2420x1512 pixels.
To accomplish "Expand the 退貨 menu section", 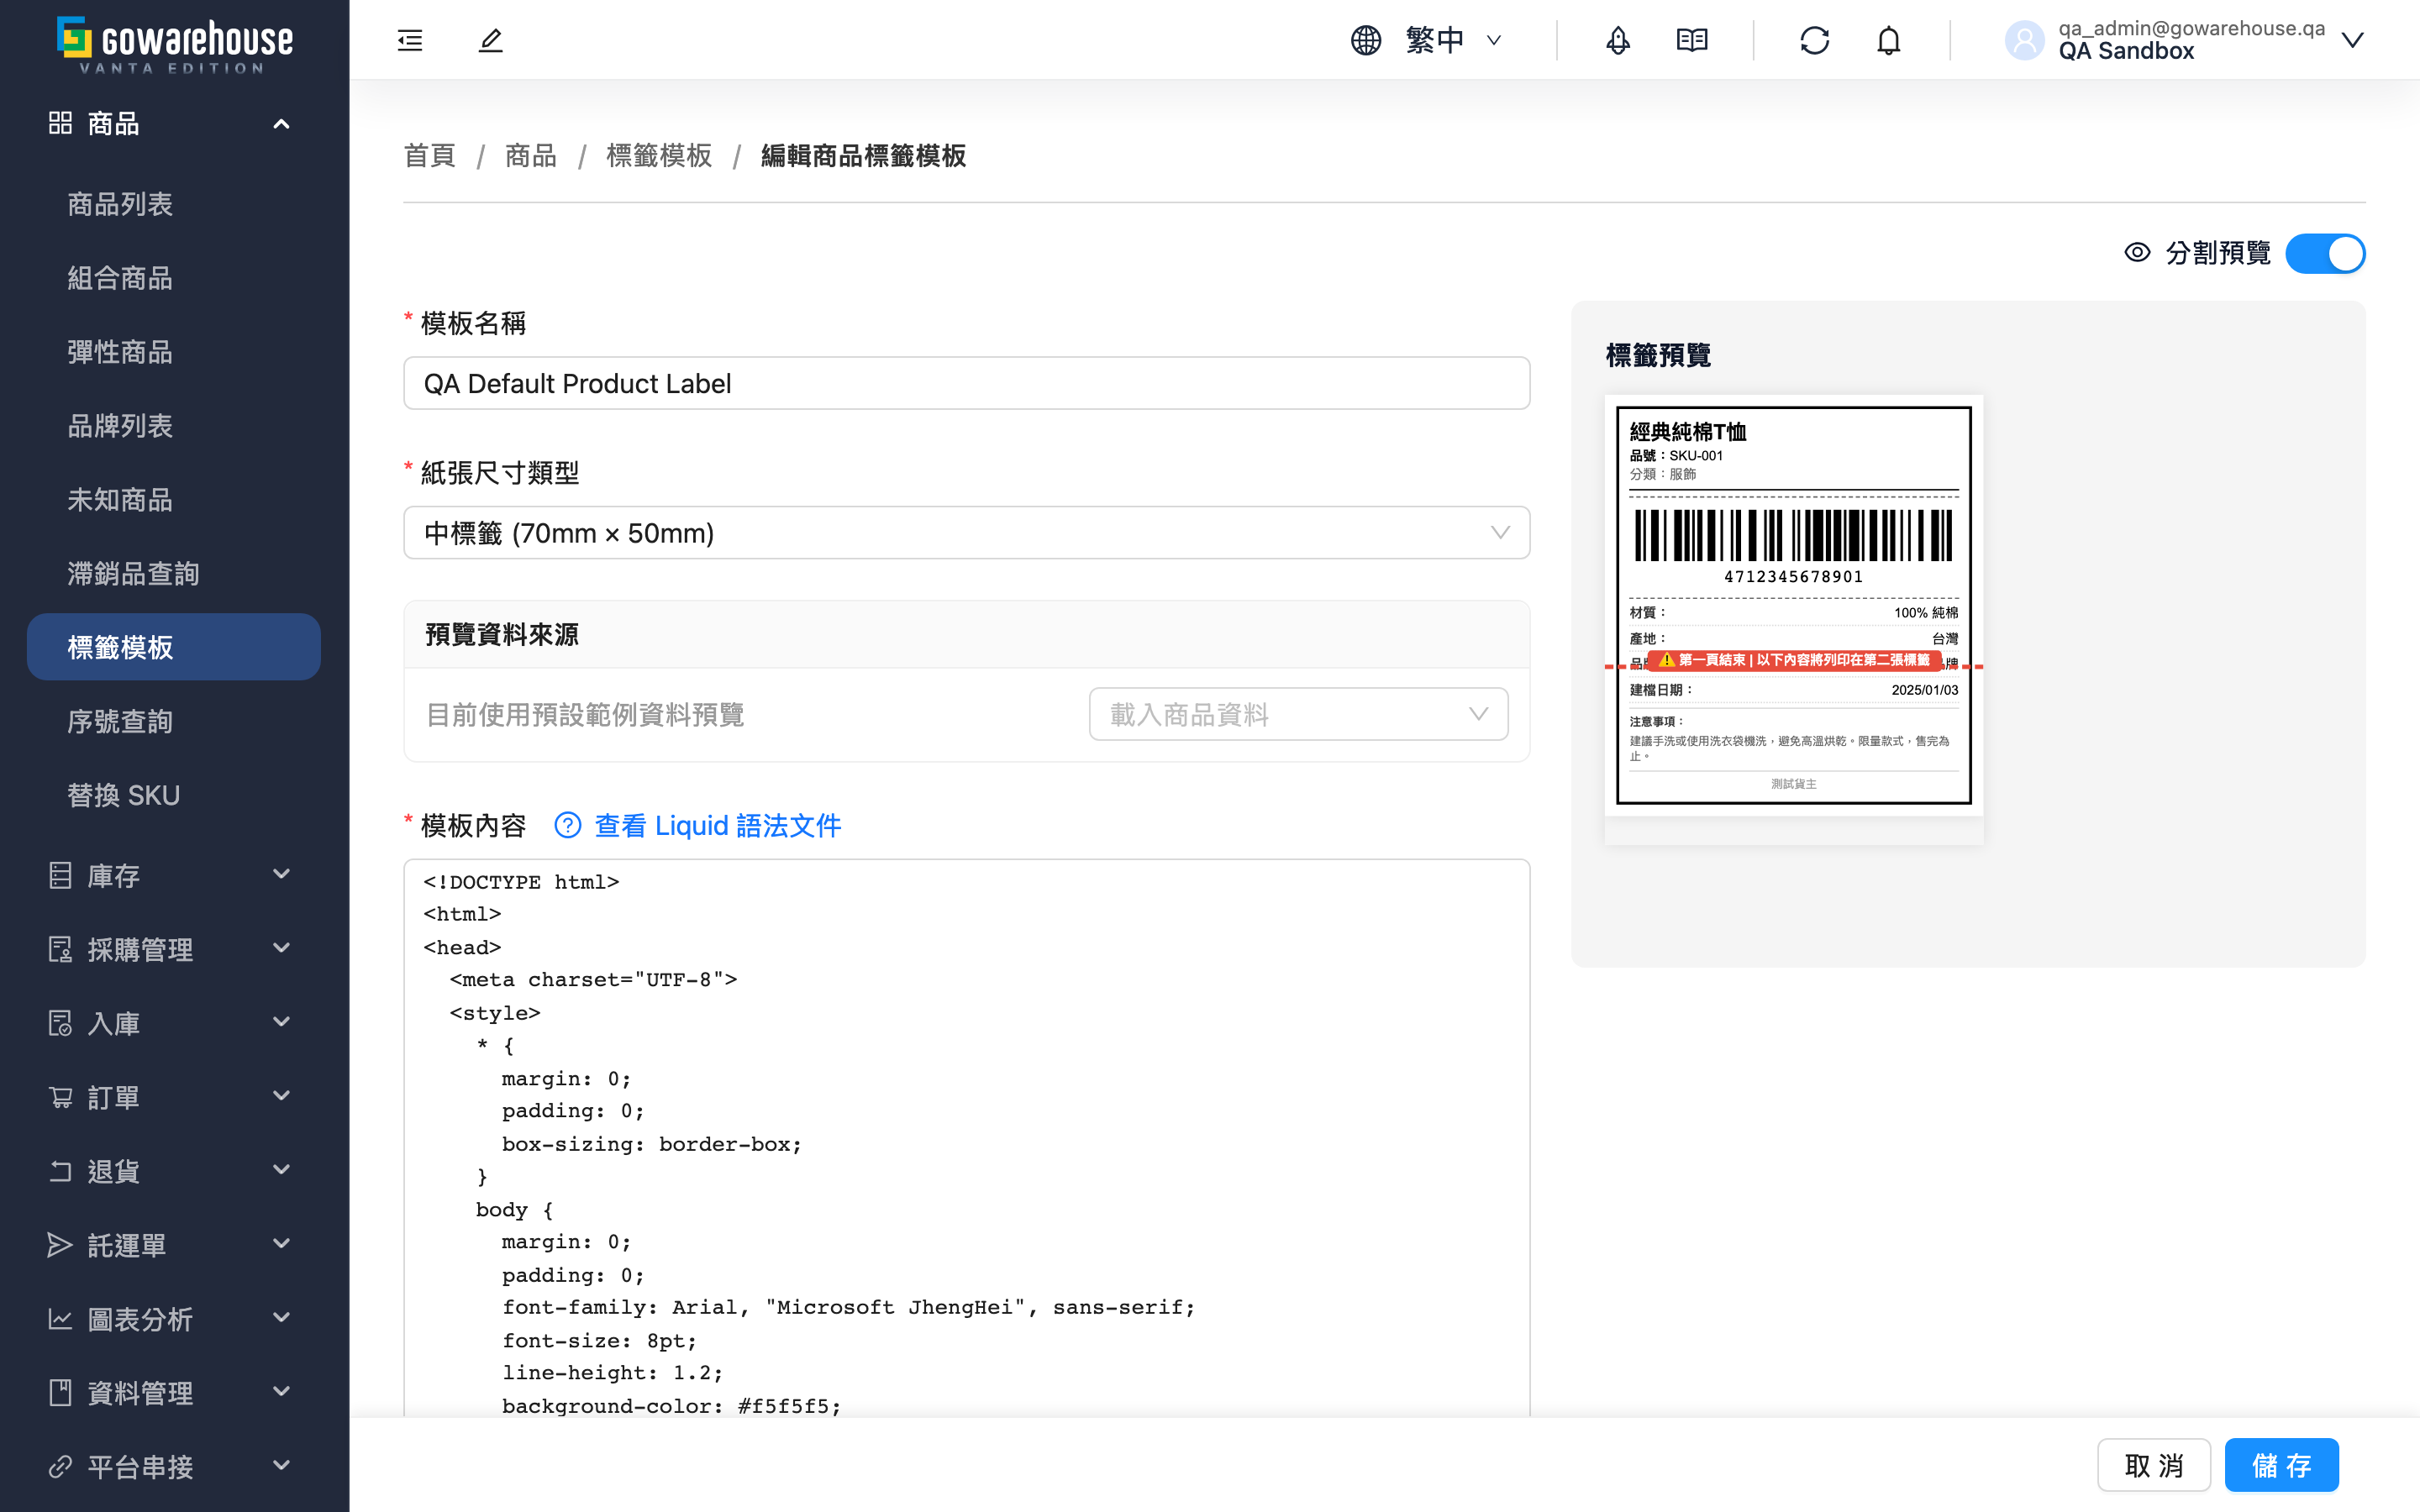I will pyautogui.click(x=281, y=1170).
